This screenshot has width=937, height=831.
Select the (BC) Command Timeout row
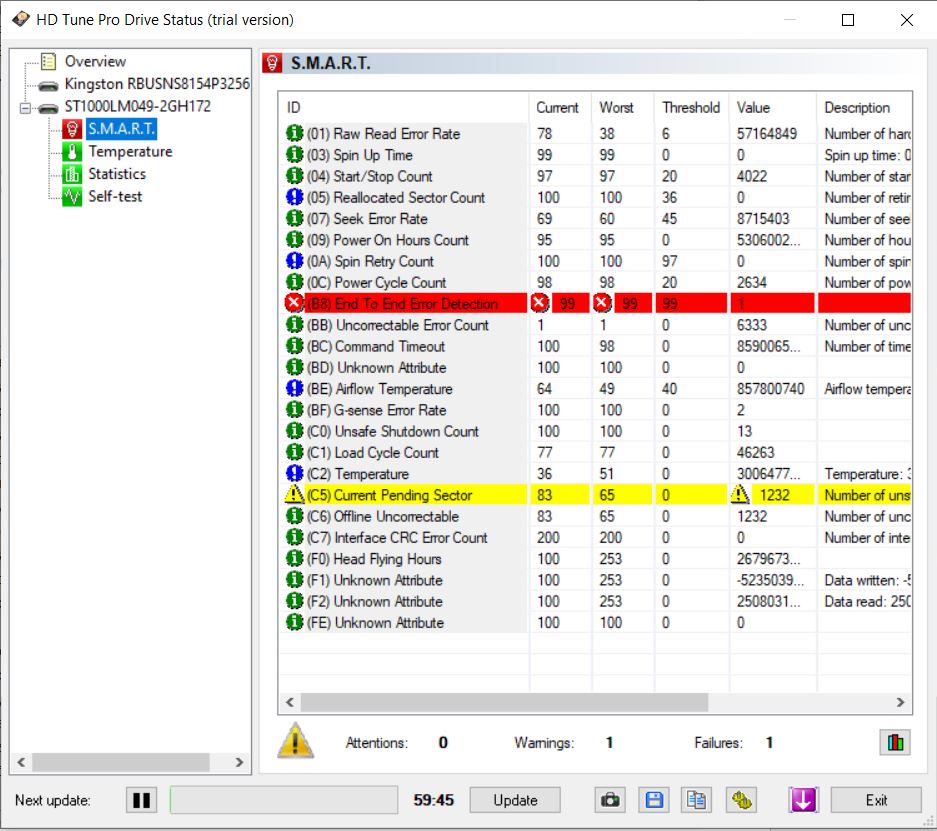[x=598, y=346]
